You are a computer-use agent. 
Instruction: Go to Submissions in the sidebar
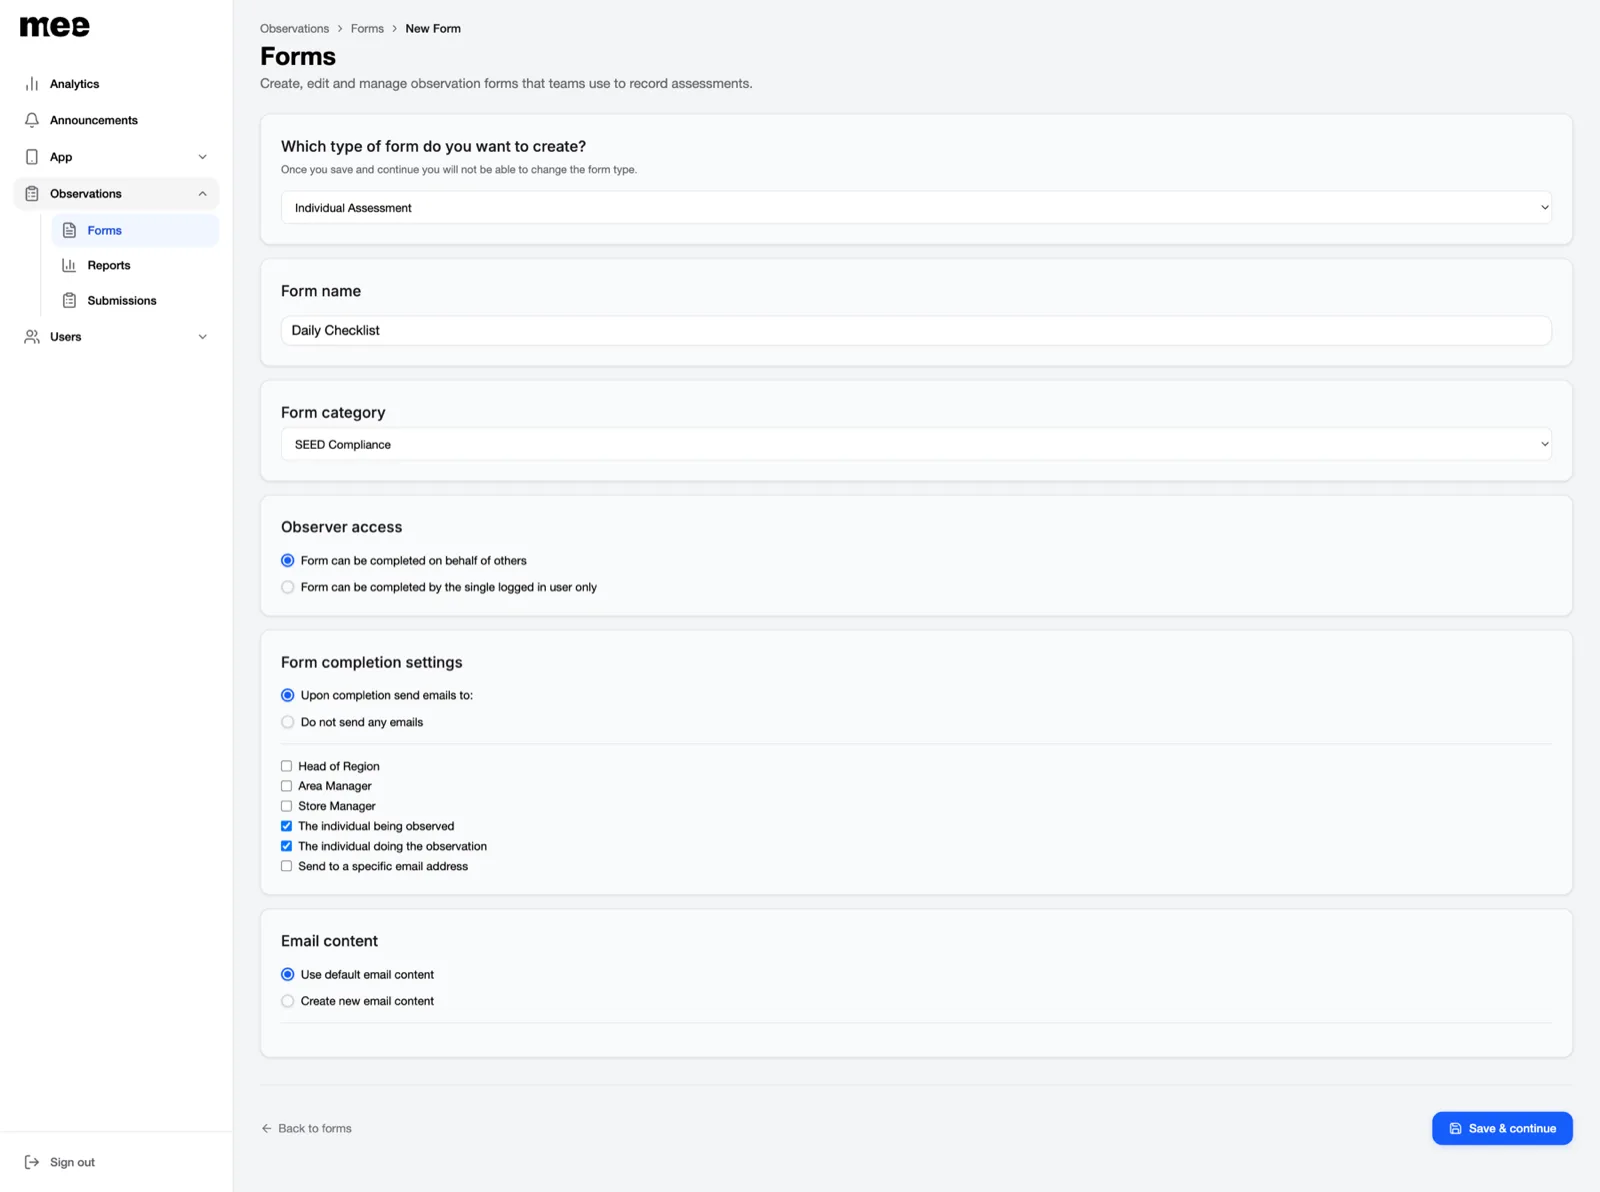(135, 300)
